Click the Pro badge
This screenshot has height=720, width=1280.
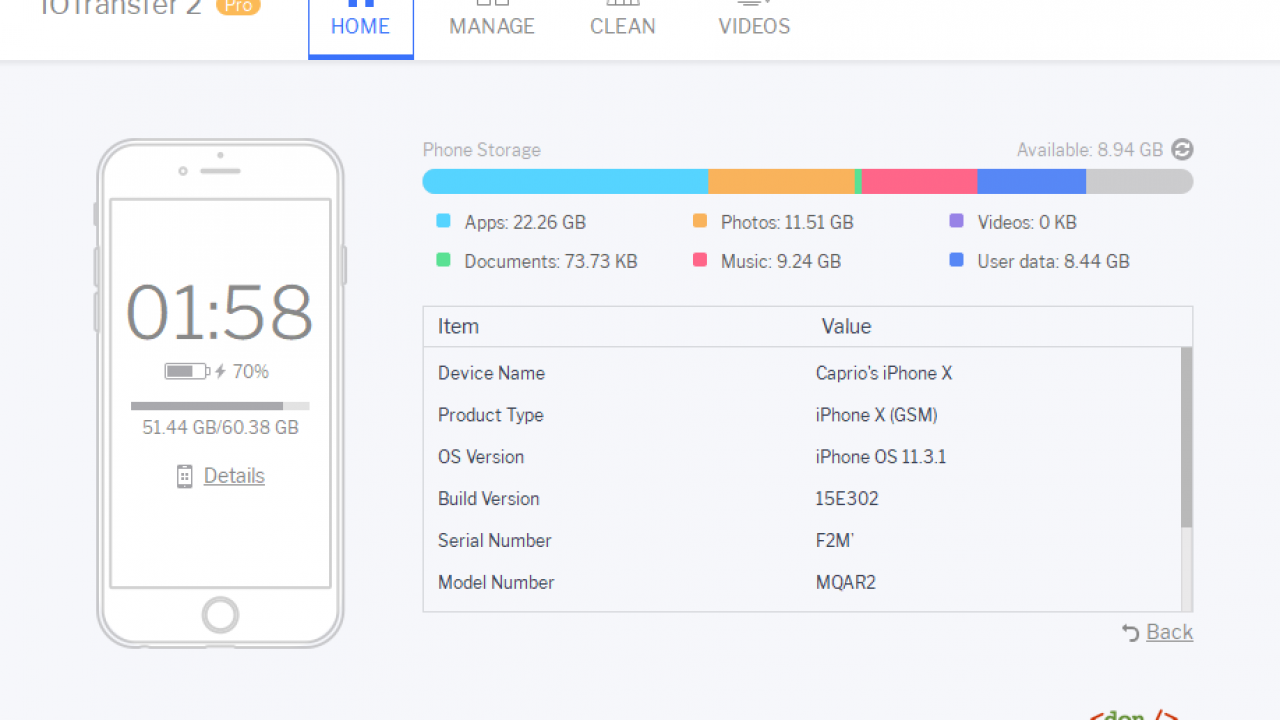pyautogui.click(x=238, y=6)
